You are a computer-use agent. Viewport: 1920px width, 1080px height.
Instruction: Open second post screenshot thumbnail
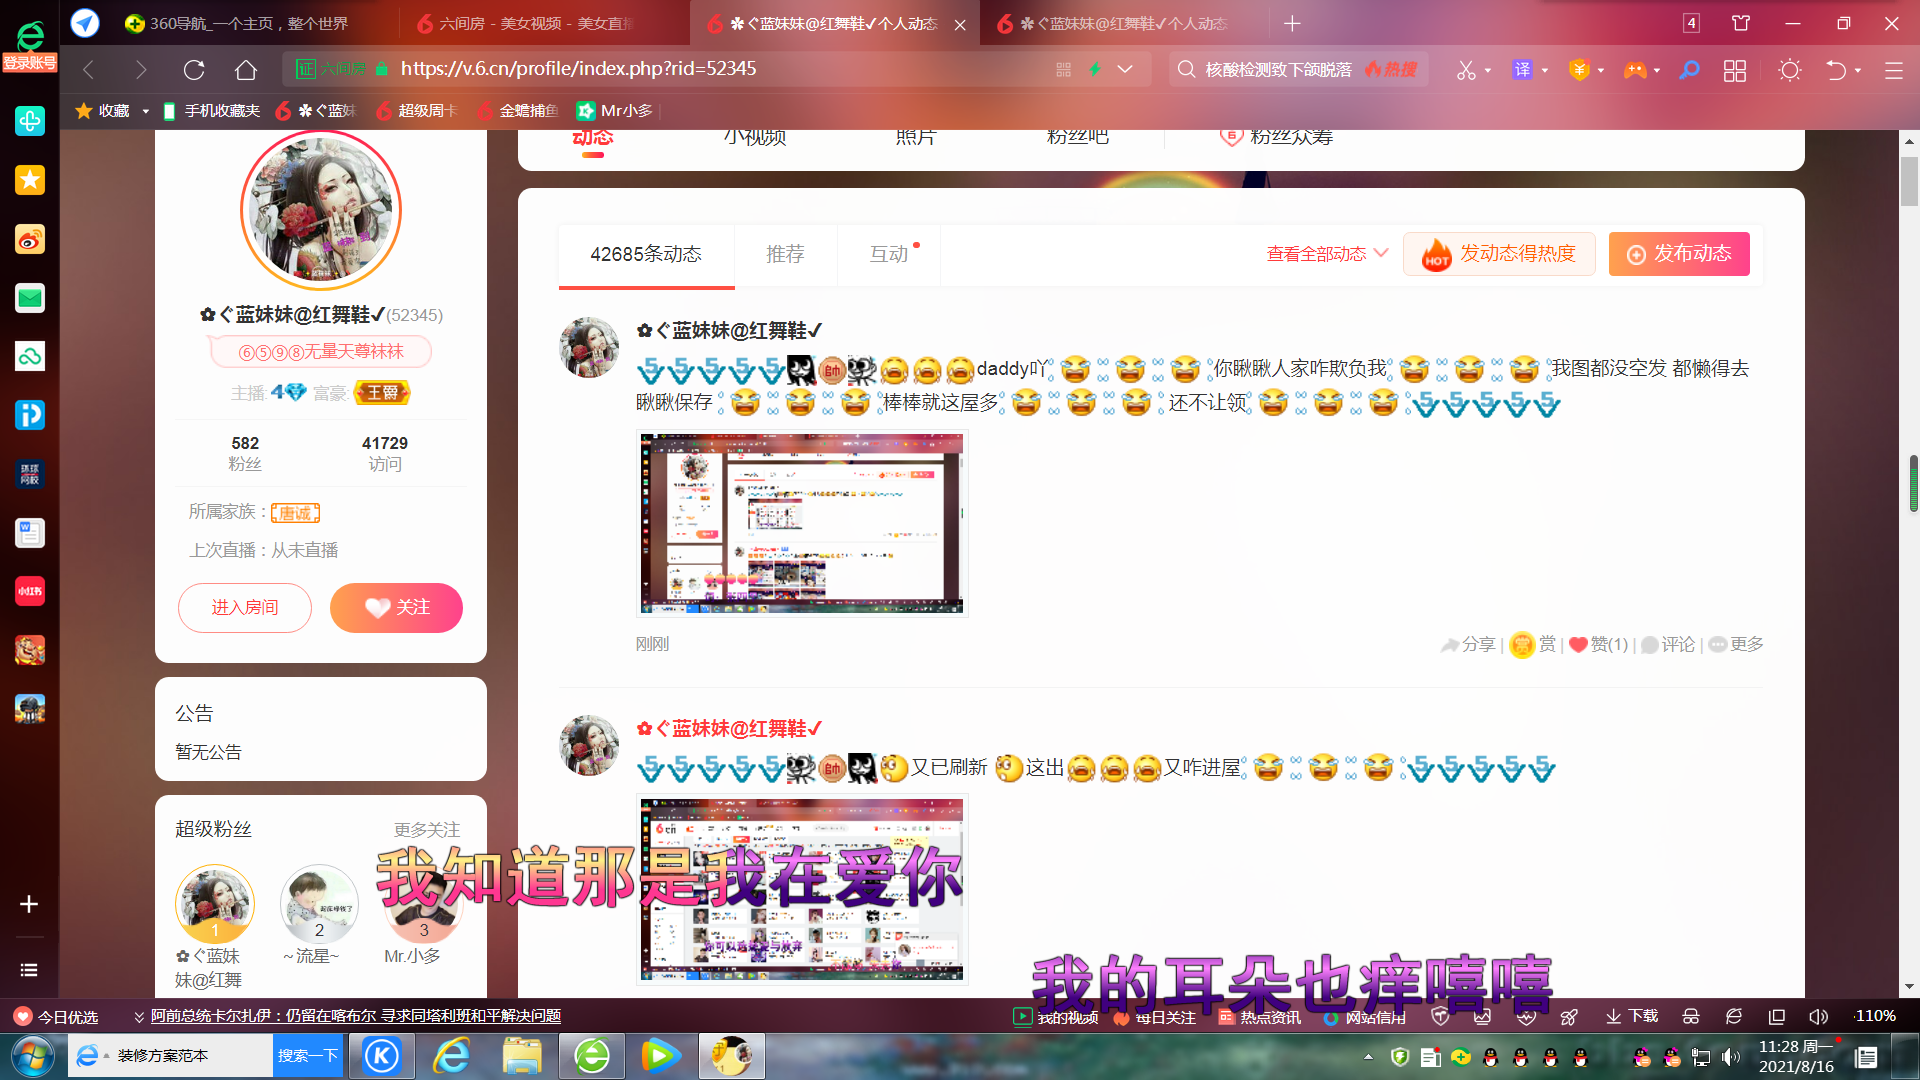pos(802,889)
